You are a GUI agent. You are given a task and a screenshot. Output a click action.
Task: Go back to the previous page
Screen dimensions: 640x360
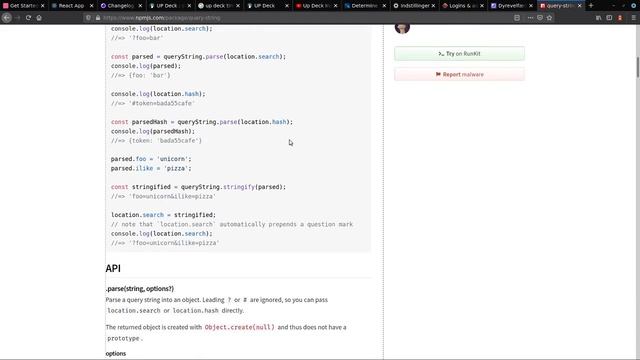7,18
